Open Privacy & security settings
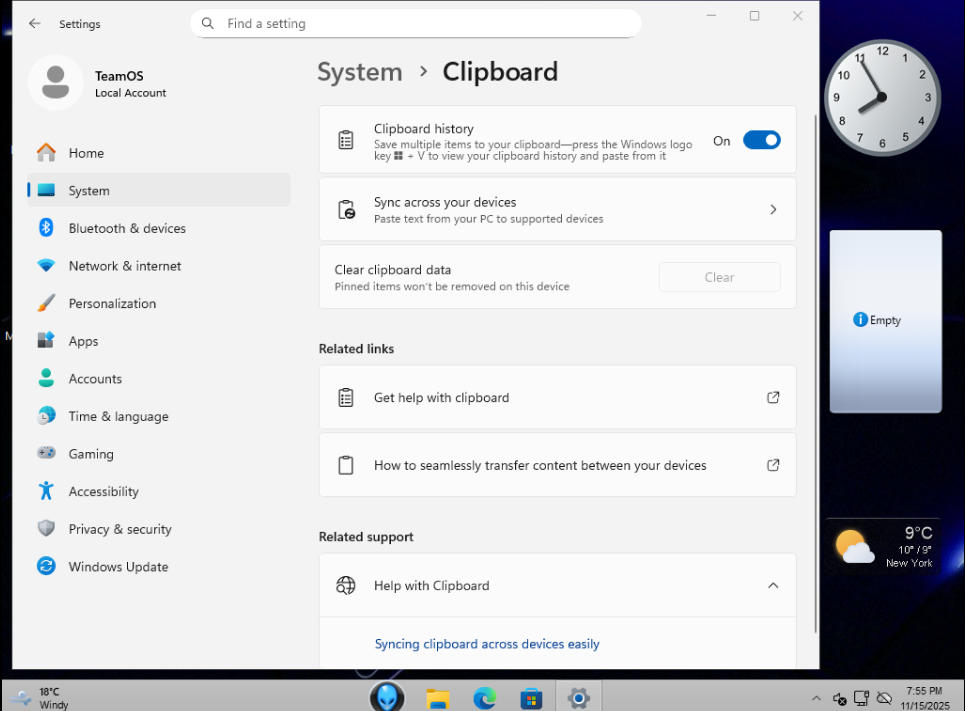The height and width of the screenshot is (711, 965). (120, 530)
